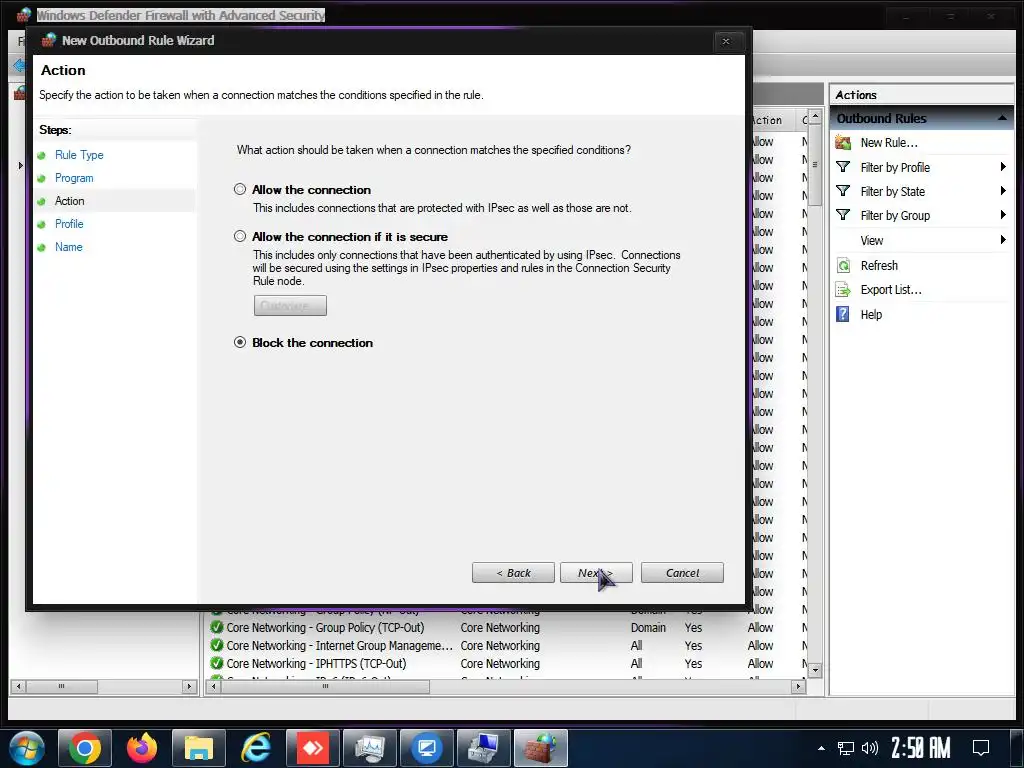
Task: Click the volume speaker tray icon
Action: click(869, 748)
